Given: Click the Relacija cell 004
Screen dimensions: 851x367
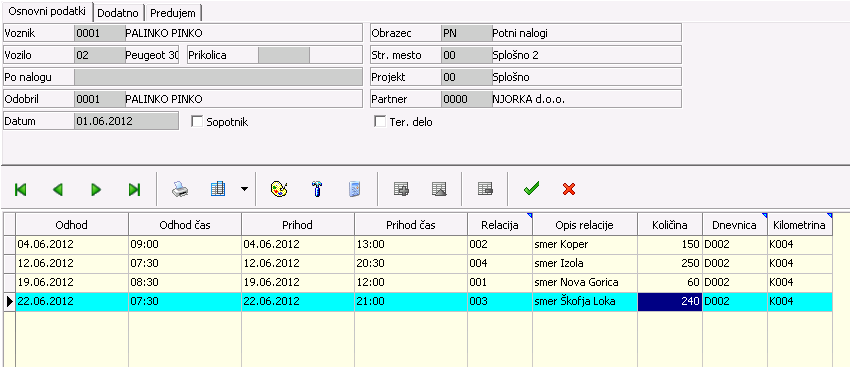Looking at the screenshot, I should (500, 264).
